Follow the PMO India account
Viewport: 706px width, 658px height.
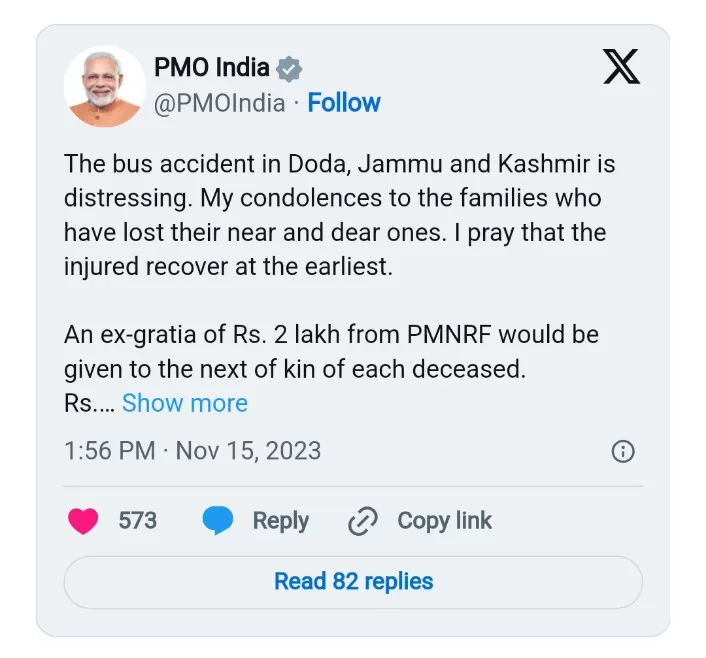344,103
